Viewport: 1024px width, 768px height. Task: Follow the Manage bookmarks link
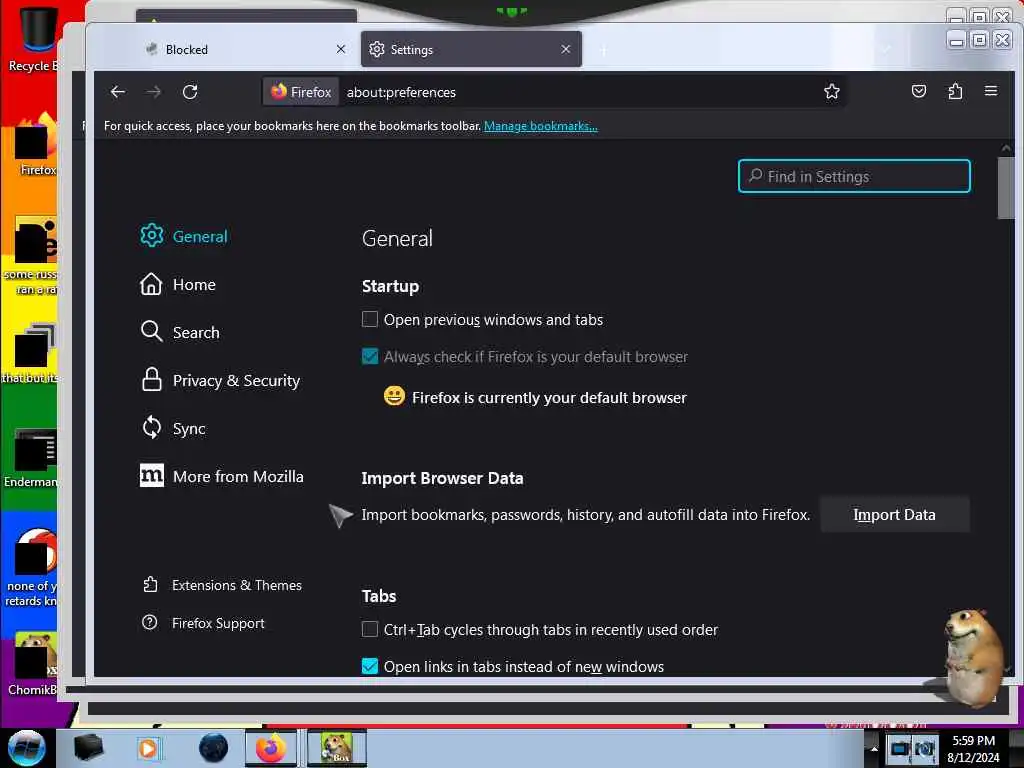[x=541, y=125]
